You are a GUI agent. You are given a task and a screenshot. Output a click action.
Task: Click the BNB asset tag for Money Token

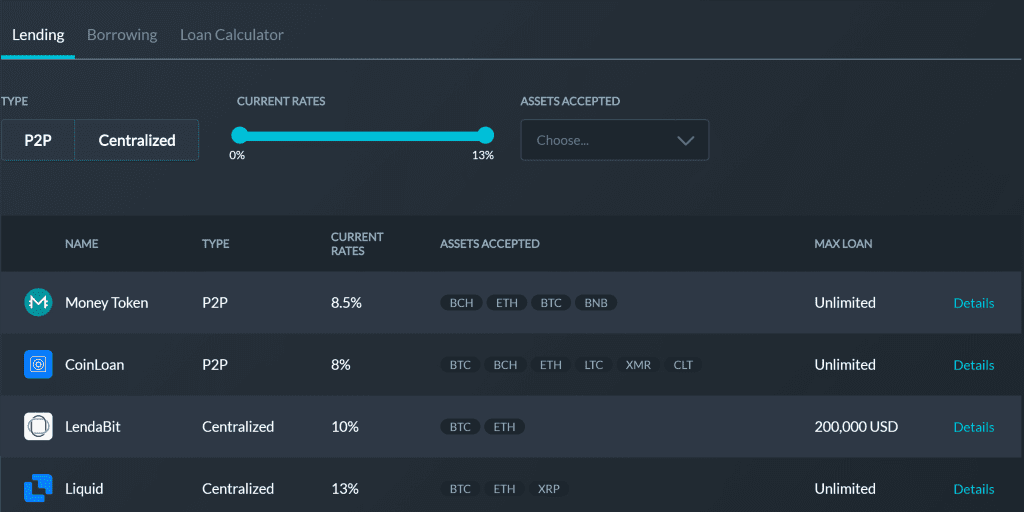coord(596,303)
